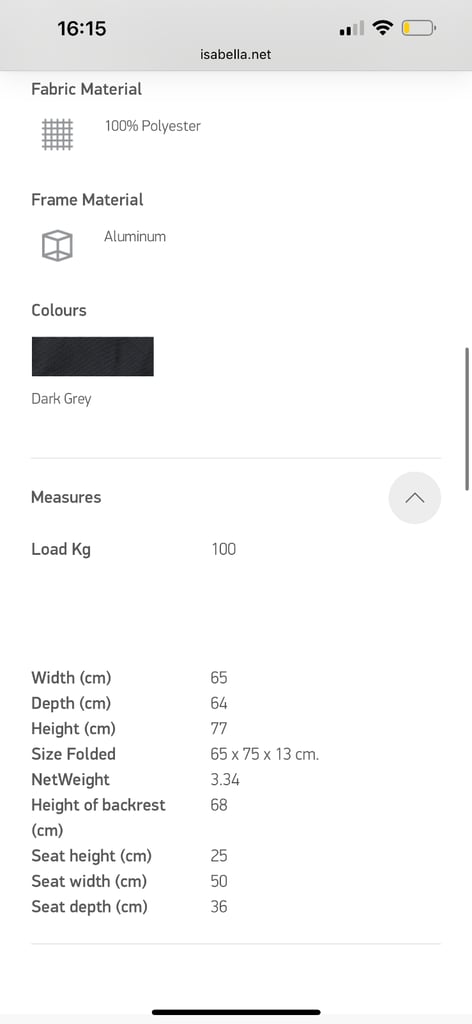472x1024 pixels.
Task: Click the Colours heading
Action: pos(59,310)
